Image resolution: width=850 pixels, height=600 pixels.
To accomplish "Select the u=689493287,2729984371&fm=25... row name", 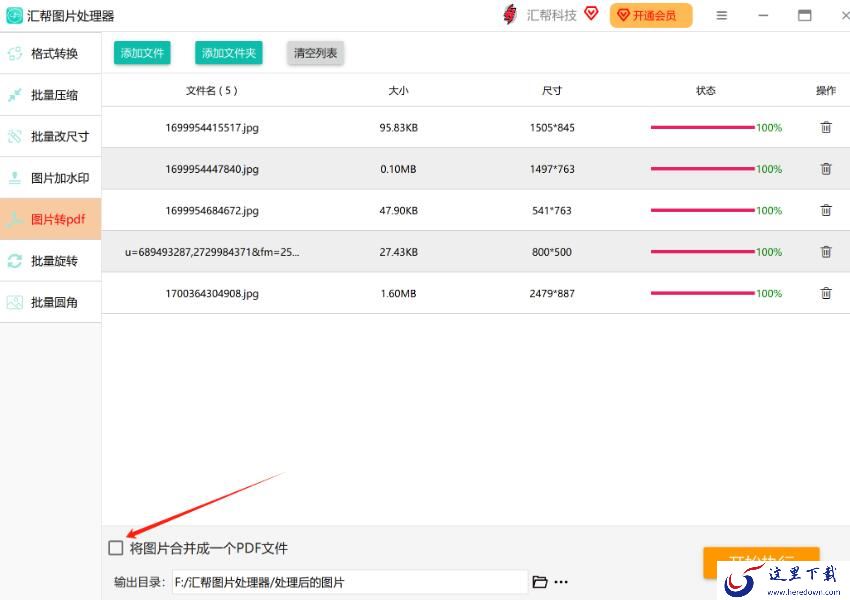I will pos(212,252).
